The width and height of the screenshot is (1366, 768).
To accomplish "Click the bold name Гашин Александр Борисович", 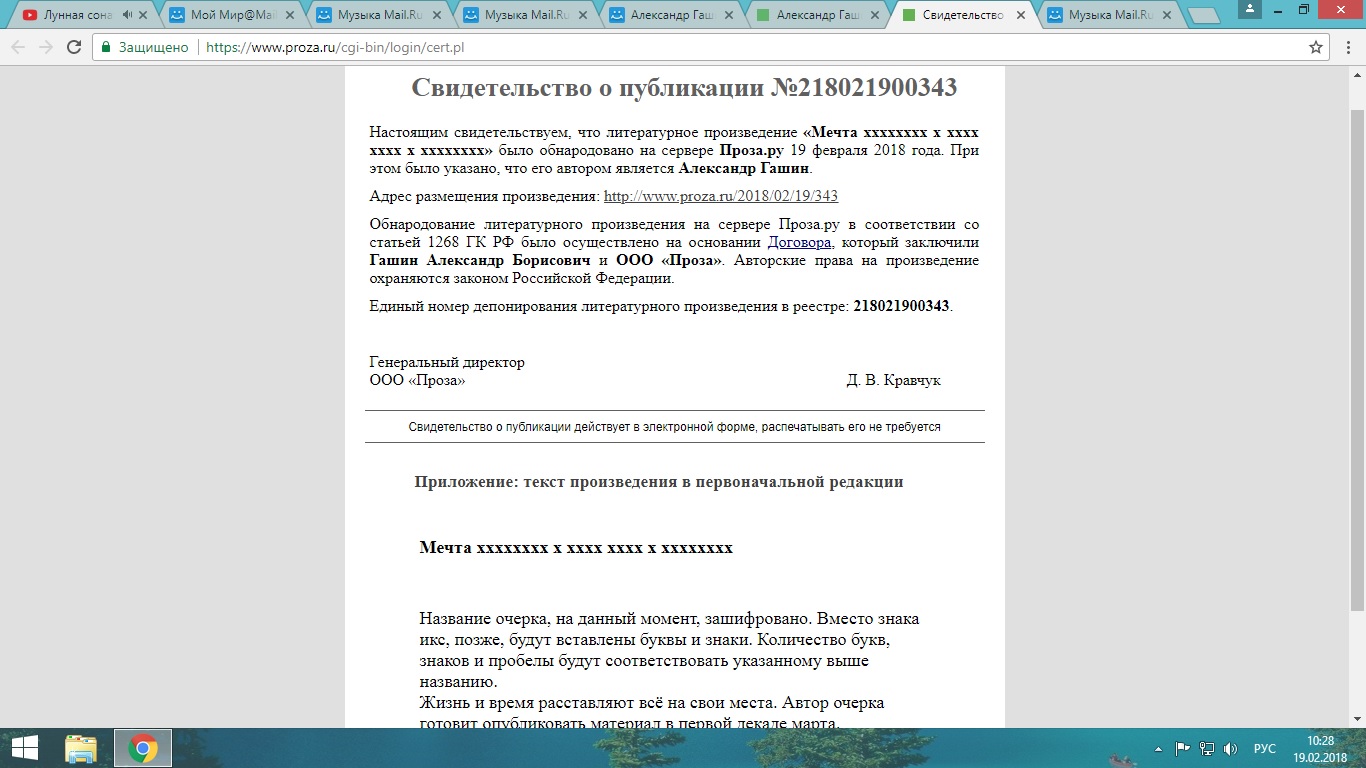I will tap(481, 260).
